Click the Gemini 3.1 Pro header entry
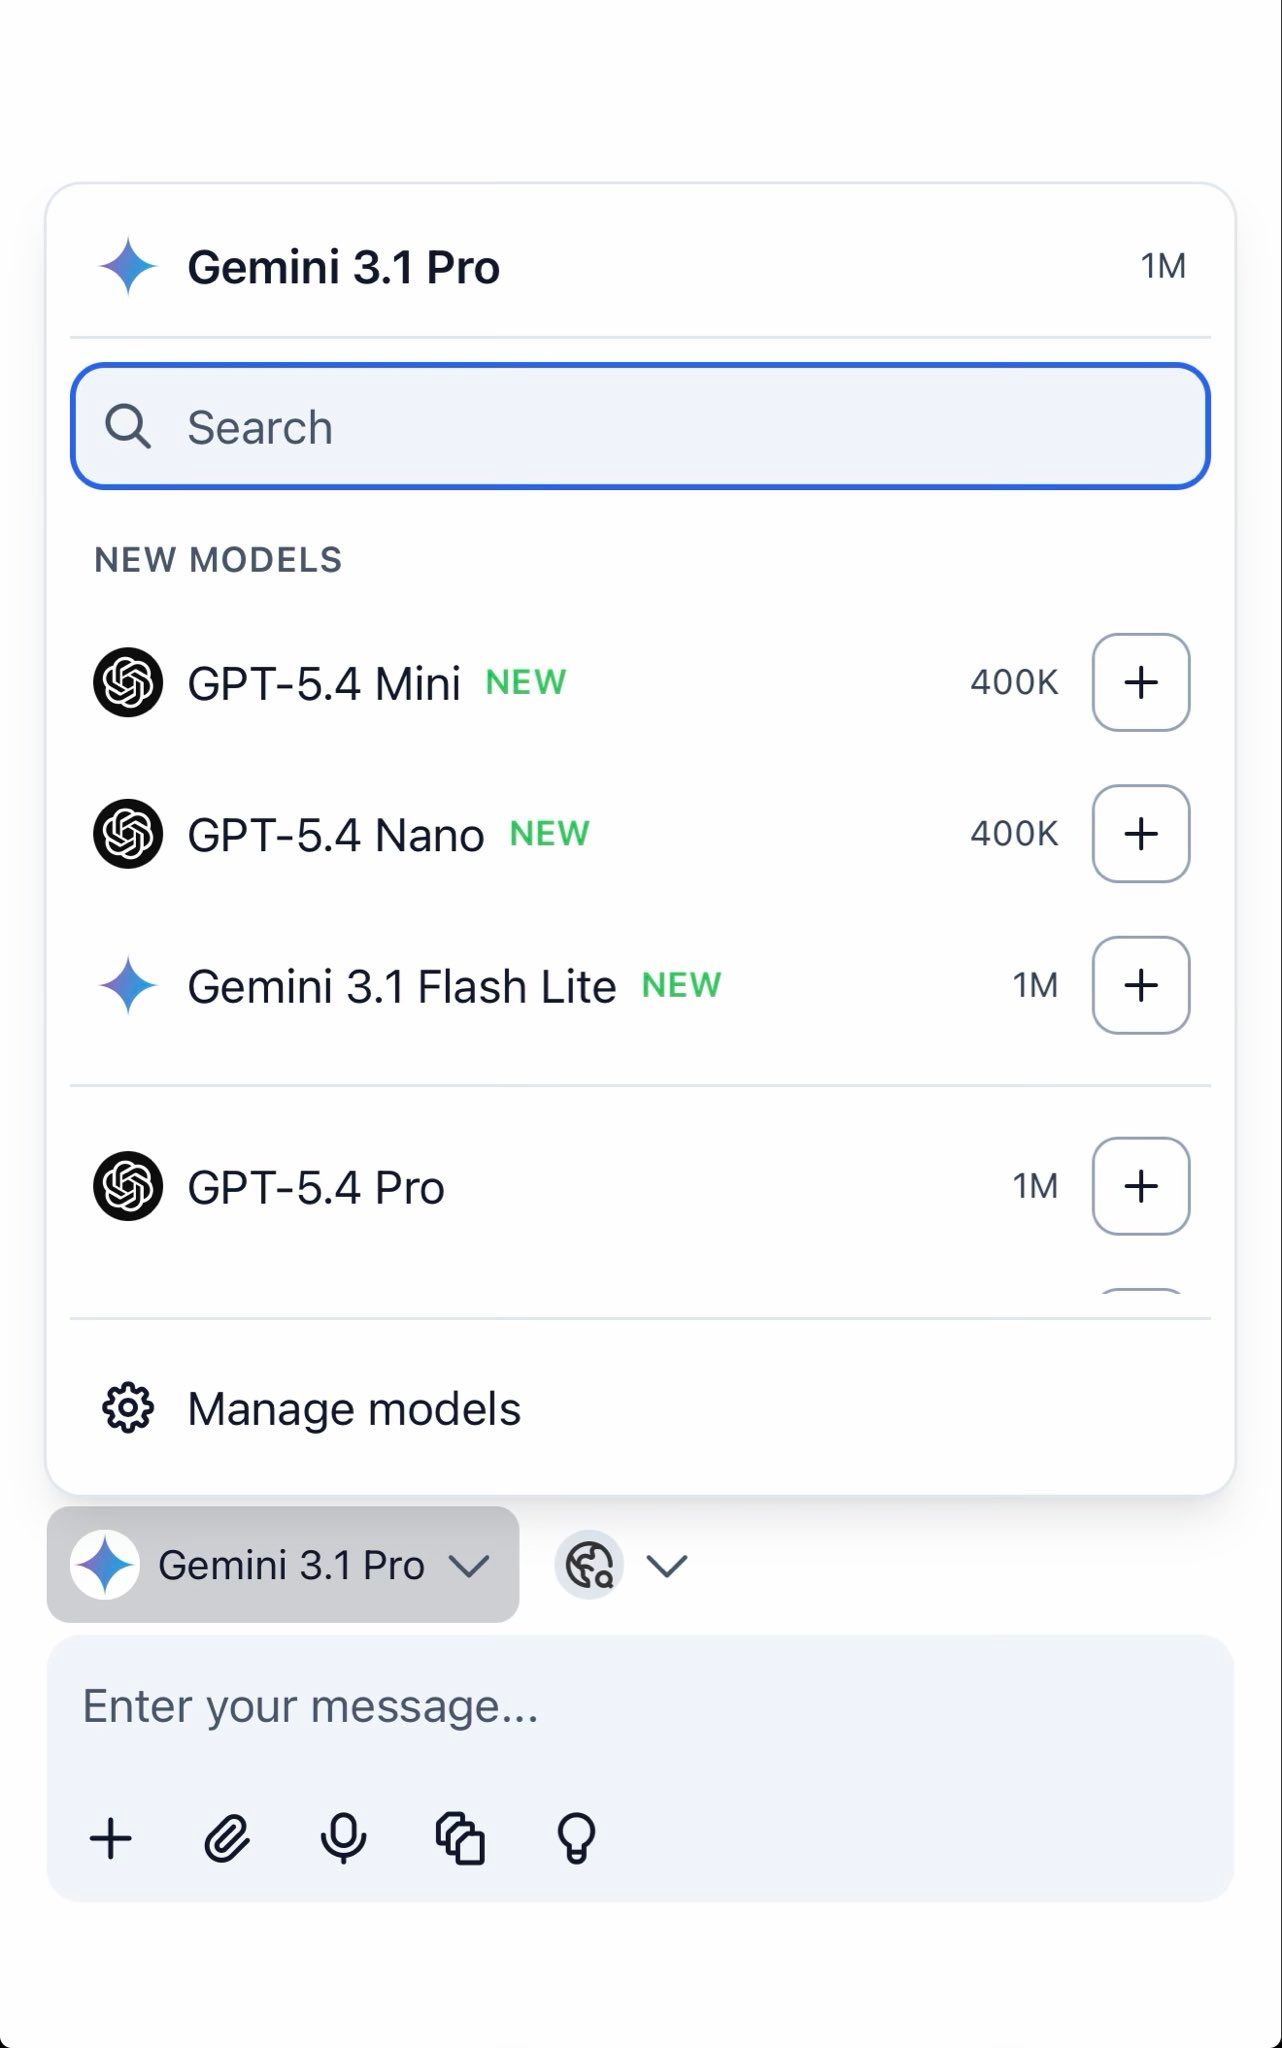Screen dimensions: 1282x2048 343,267
